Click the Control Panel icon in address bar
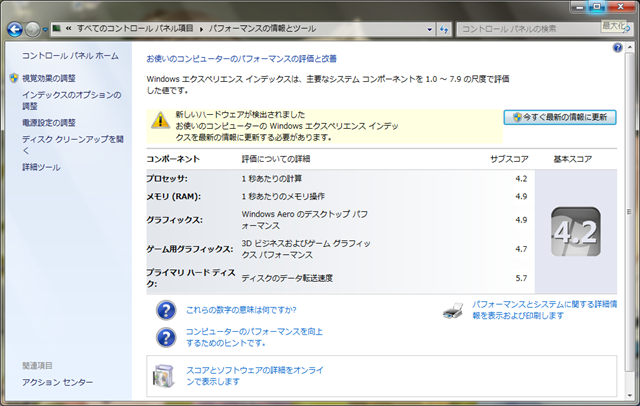Image resolution: width=640 pixels, height=406 pixels. click(x=57, y=28)
